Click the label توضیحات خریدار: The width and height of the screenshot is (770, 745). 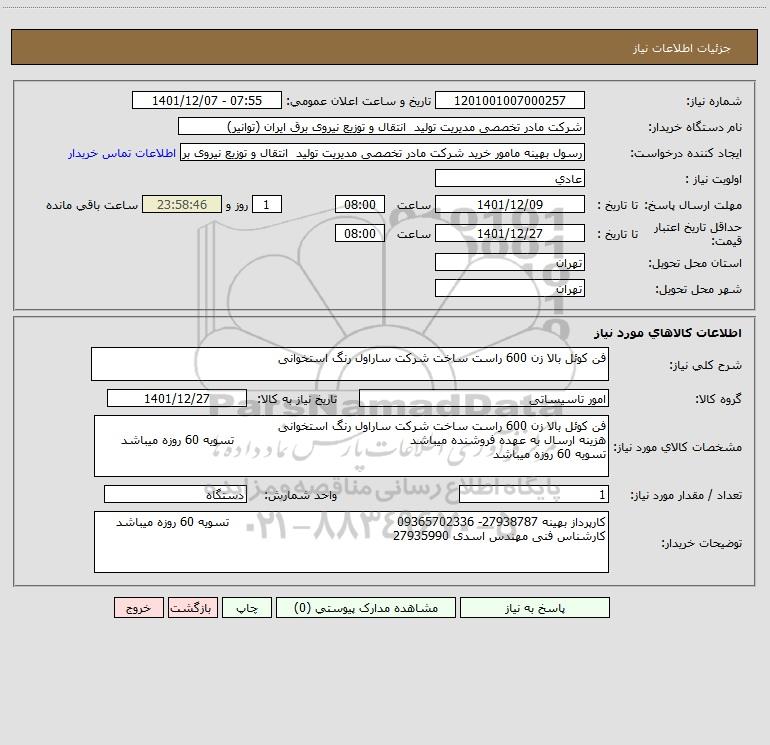click(x=701, y=543)
